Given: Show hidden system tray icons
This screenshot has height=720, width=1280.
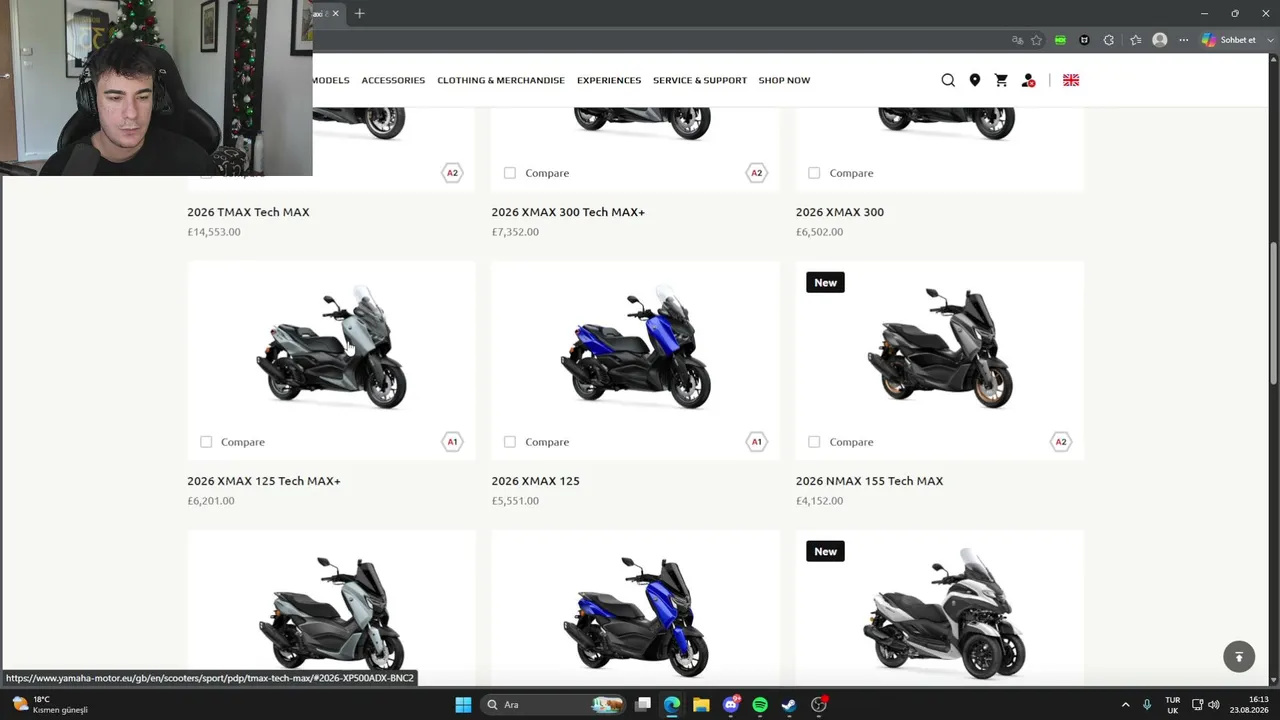Looking at the screenshot, I should [1125, 705].
